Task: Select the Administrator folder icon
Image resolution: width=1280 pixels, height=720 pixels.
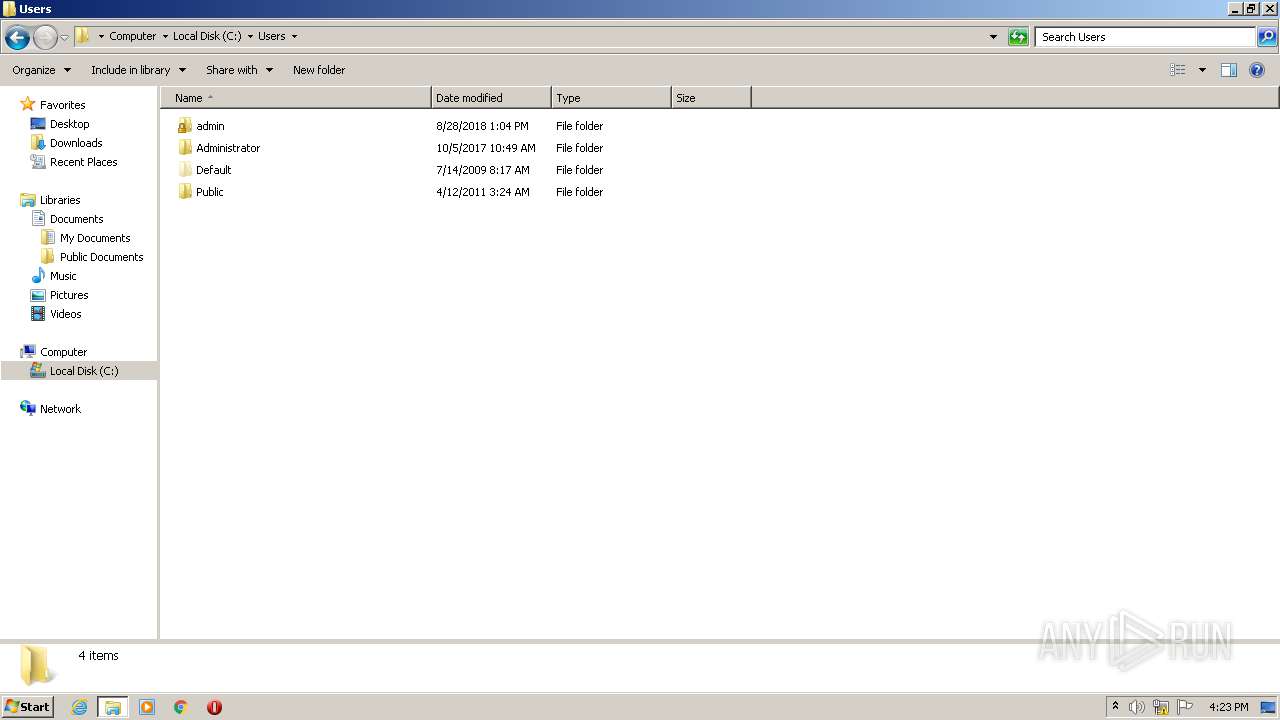Action: coord(185,148)
